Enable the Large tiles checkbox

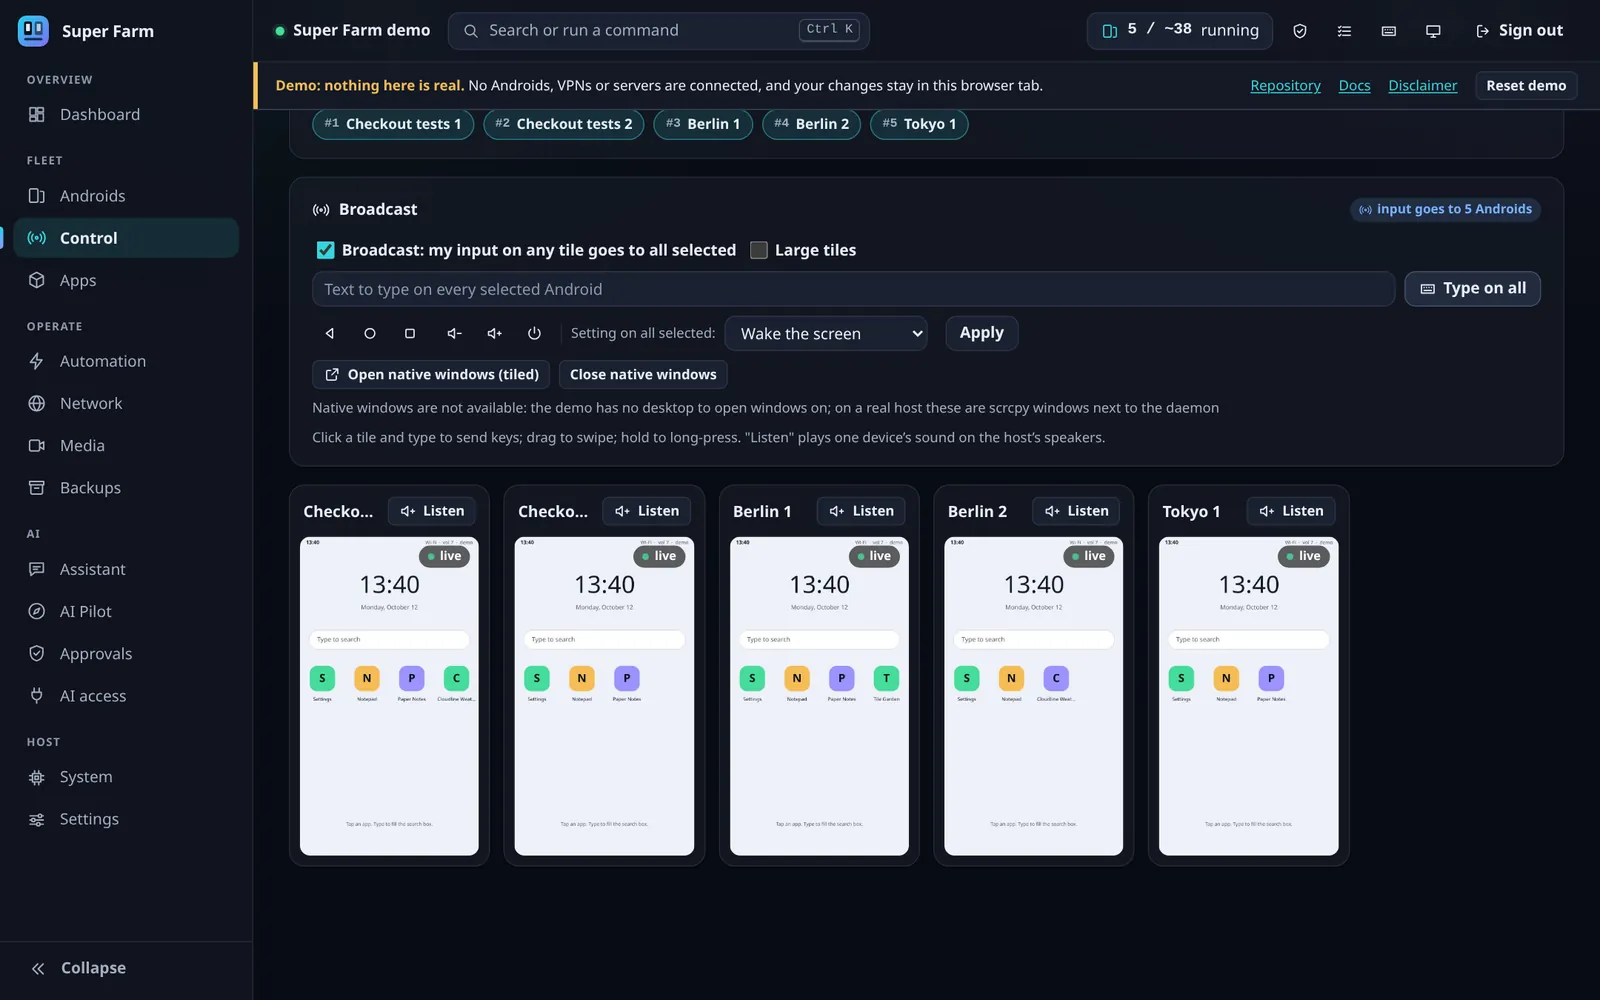[x=759, y=250]
